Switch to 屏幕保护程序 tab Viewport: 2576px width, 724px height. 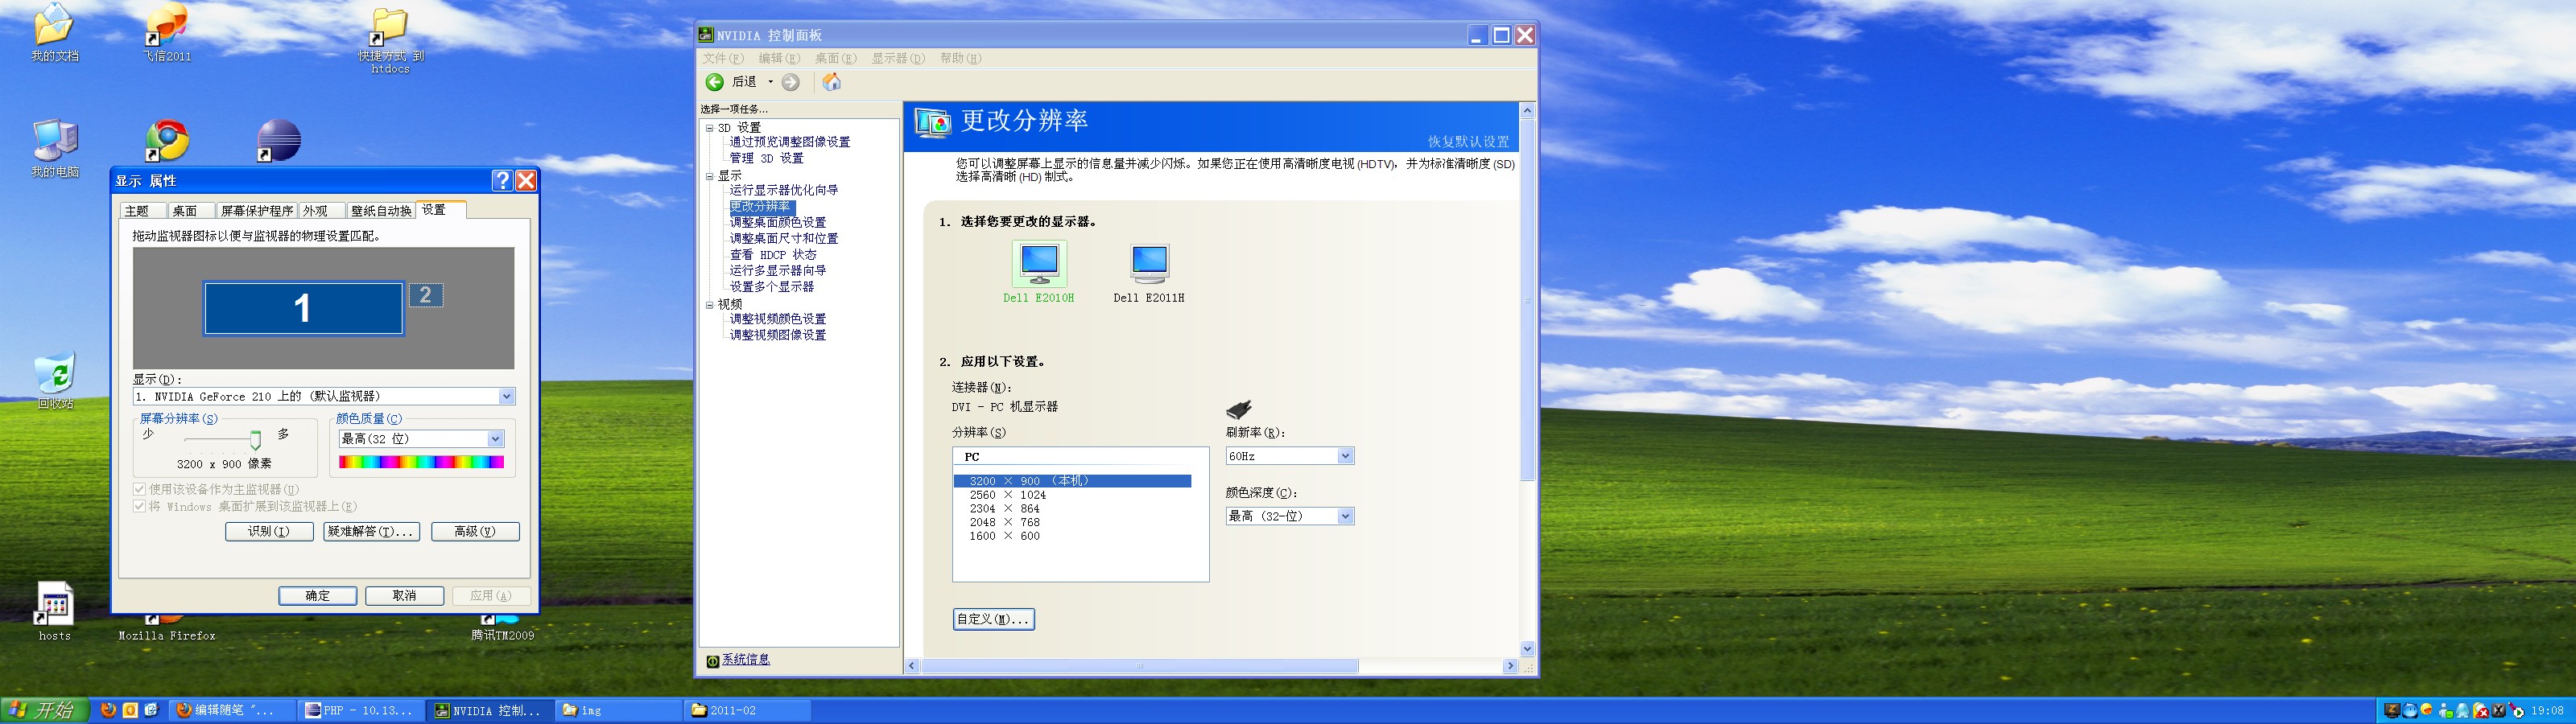pyautogui.click(x=257, y=211)
